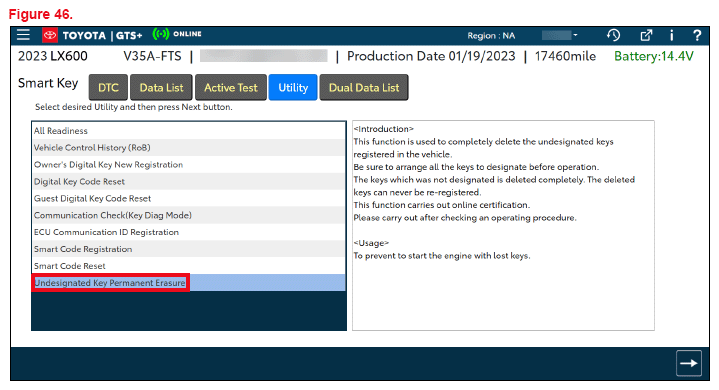This screenshot has width=719, height=390.
Task: Click the Smart Key system label
Action: pos(48,83)
